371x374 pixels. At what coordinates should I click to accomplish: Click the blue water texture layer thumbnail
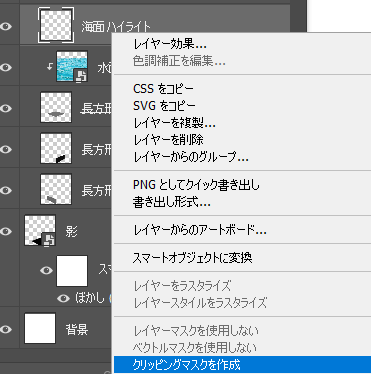tap(72, 66)
